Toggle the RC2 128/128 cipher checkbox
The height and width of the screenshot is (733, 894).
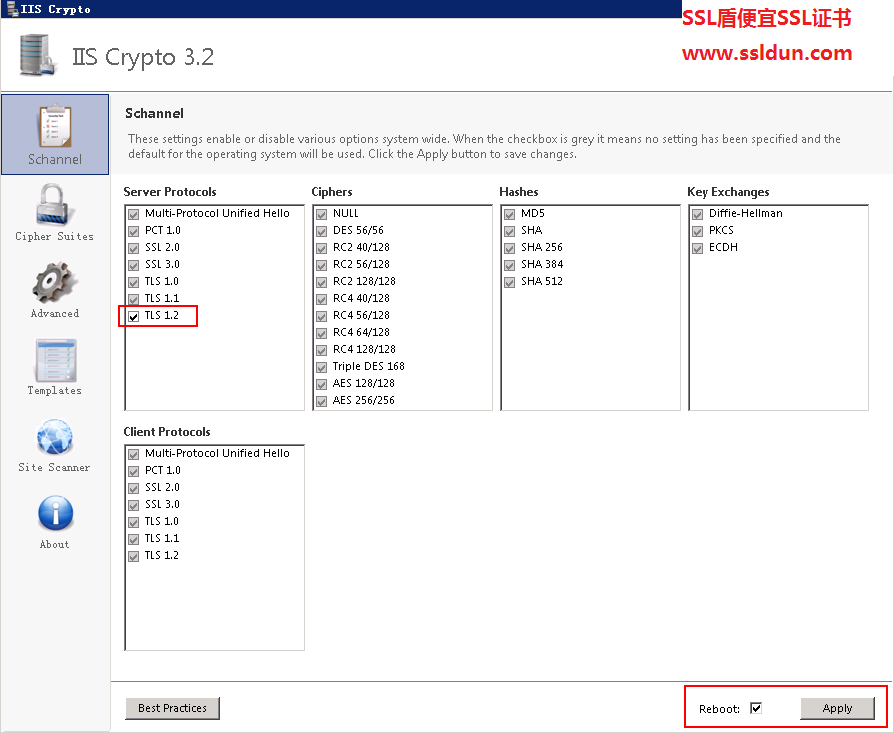click(322, 282)
